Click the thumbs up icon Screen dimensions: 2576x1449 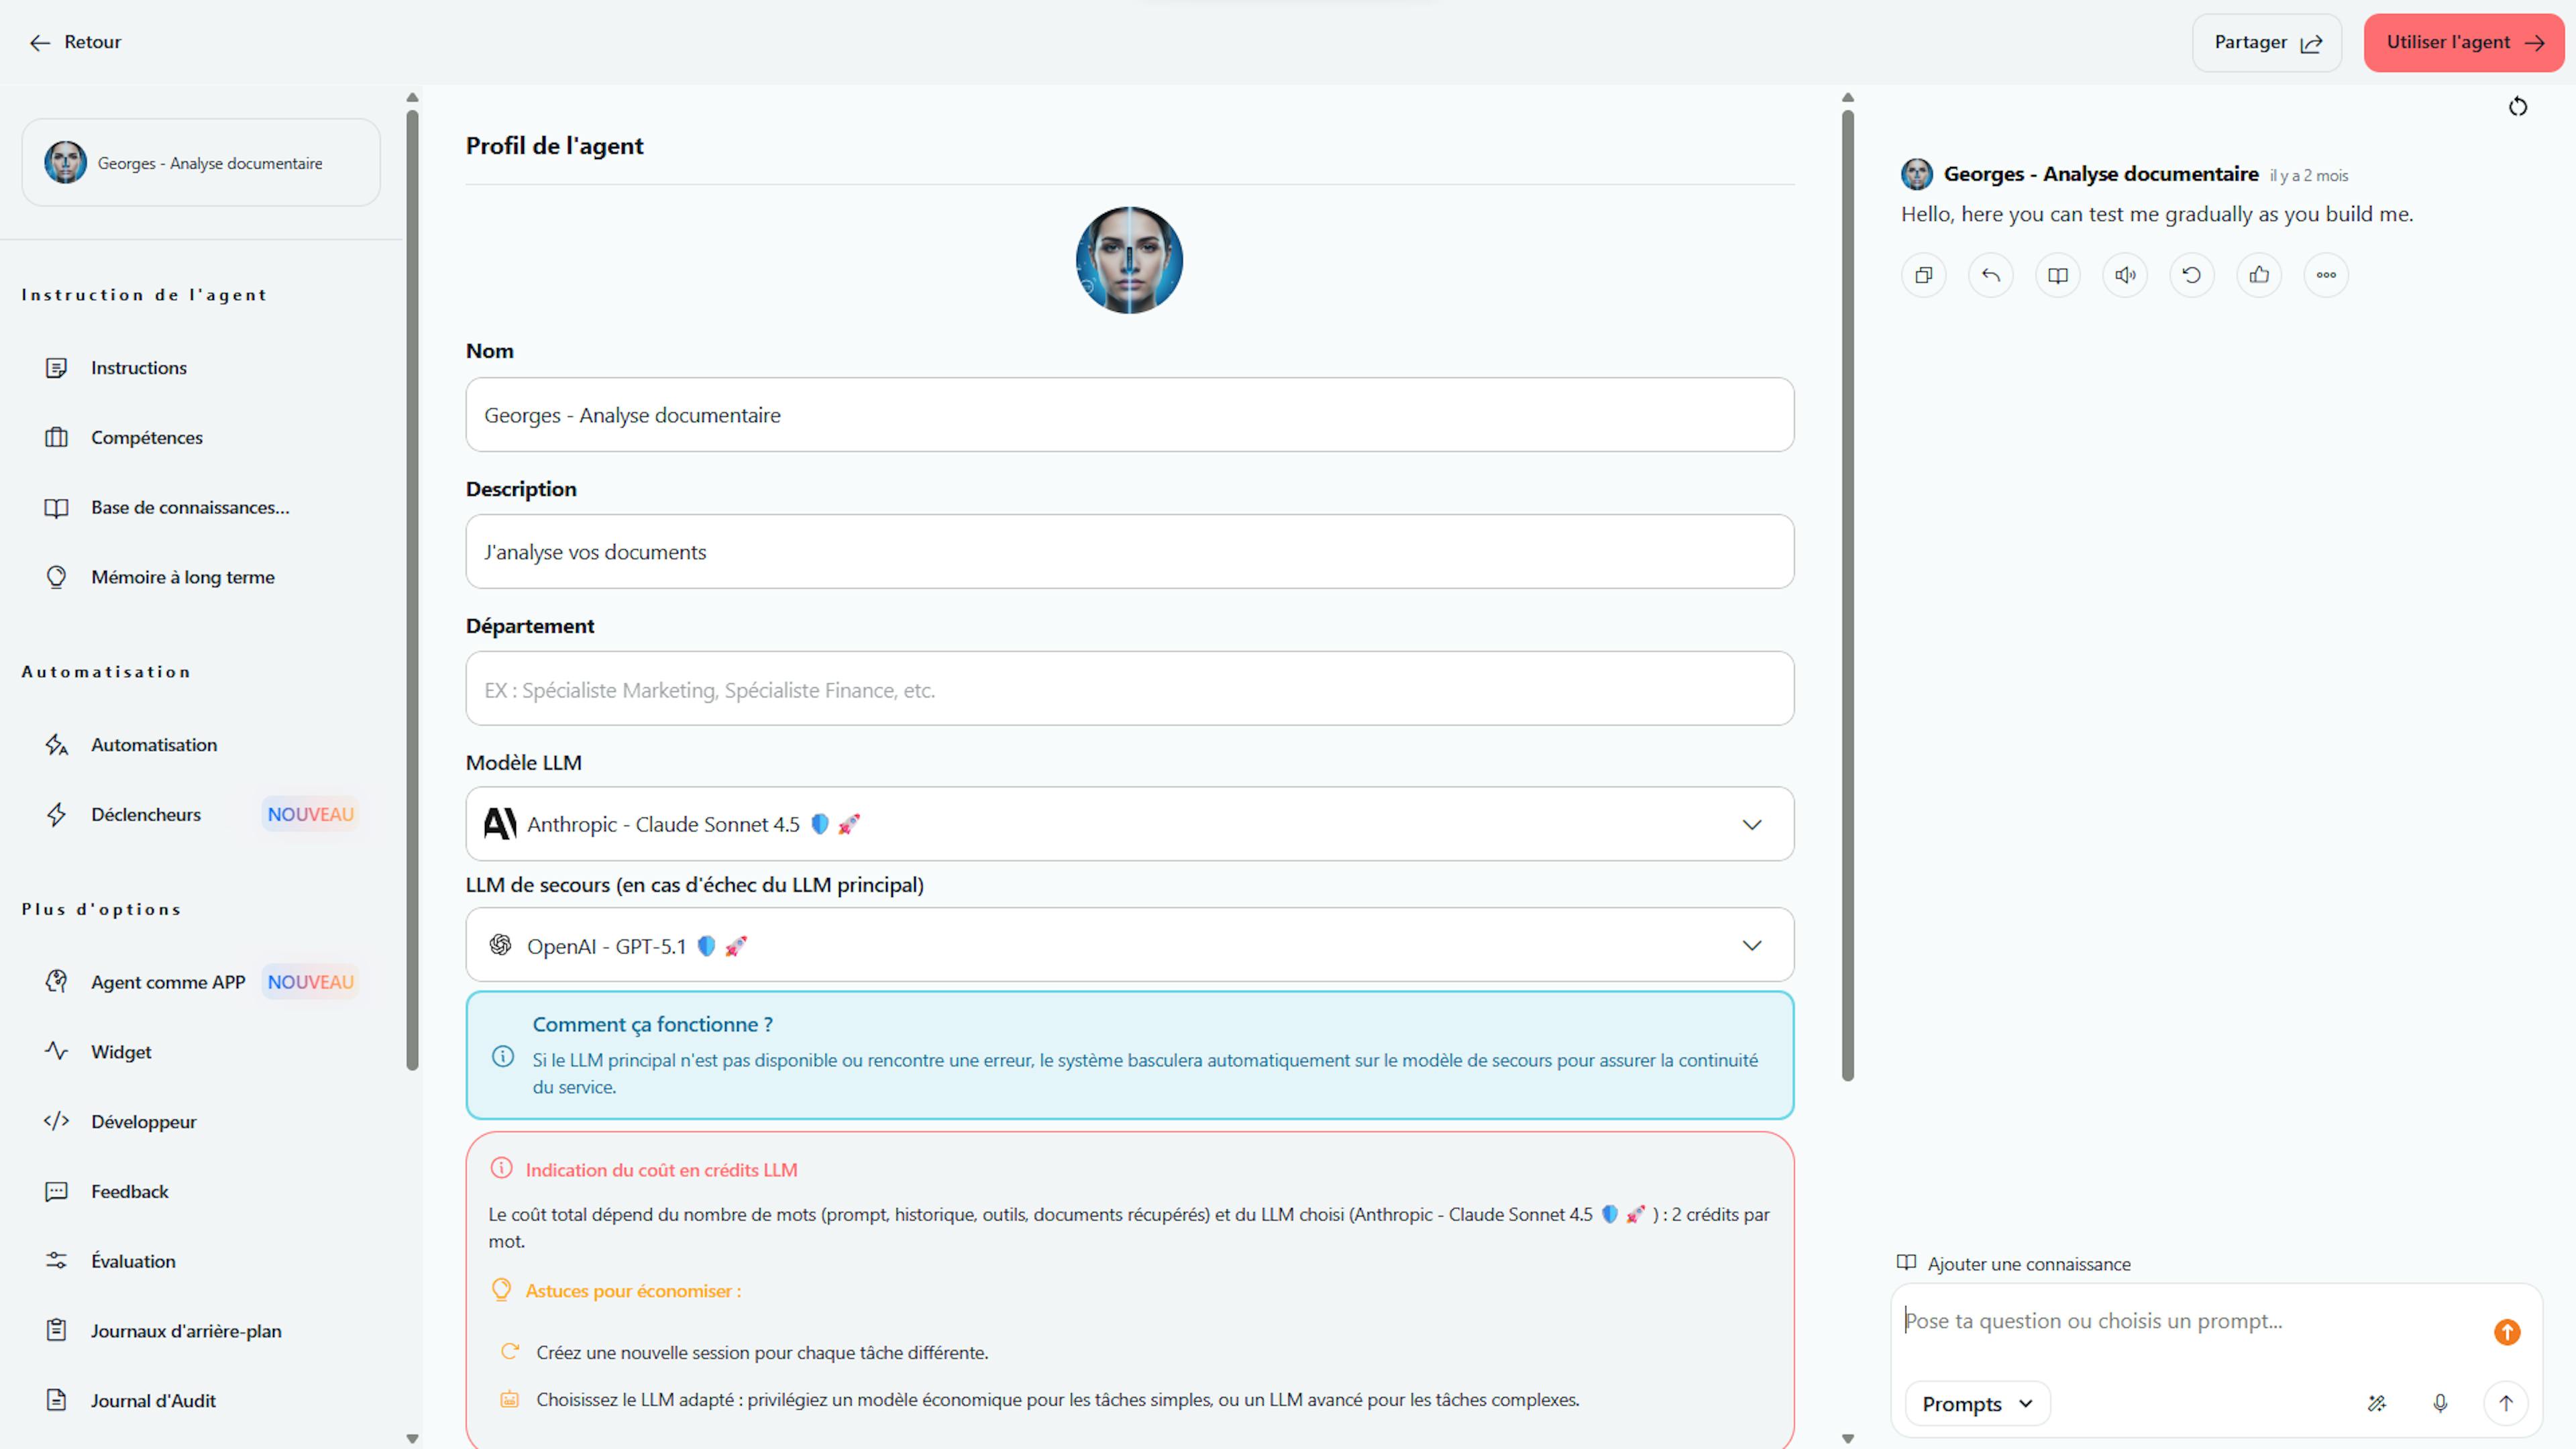click(x=2259, y=275)
